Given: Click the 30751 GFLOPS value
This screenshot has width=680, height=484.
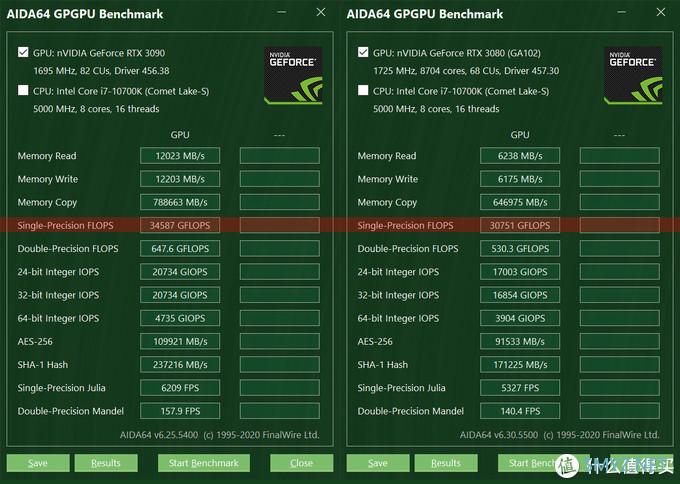Looking at the screenshot, I should click(520, 225).
